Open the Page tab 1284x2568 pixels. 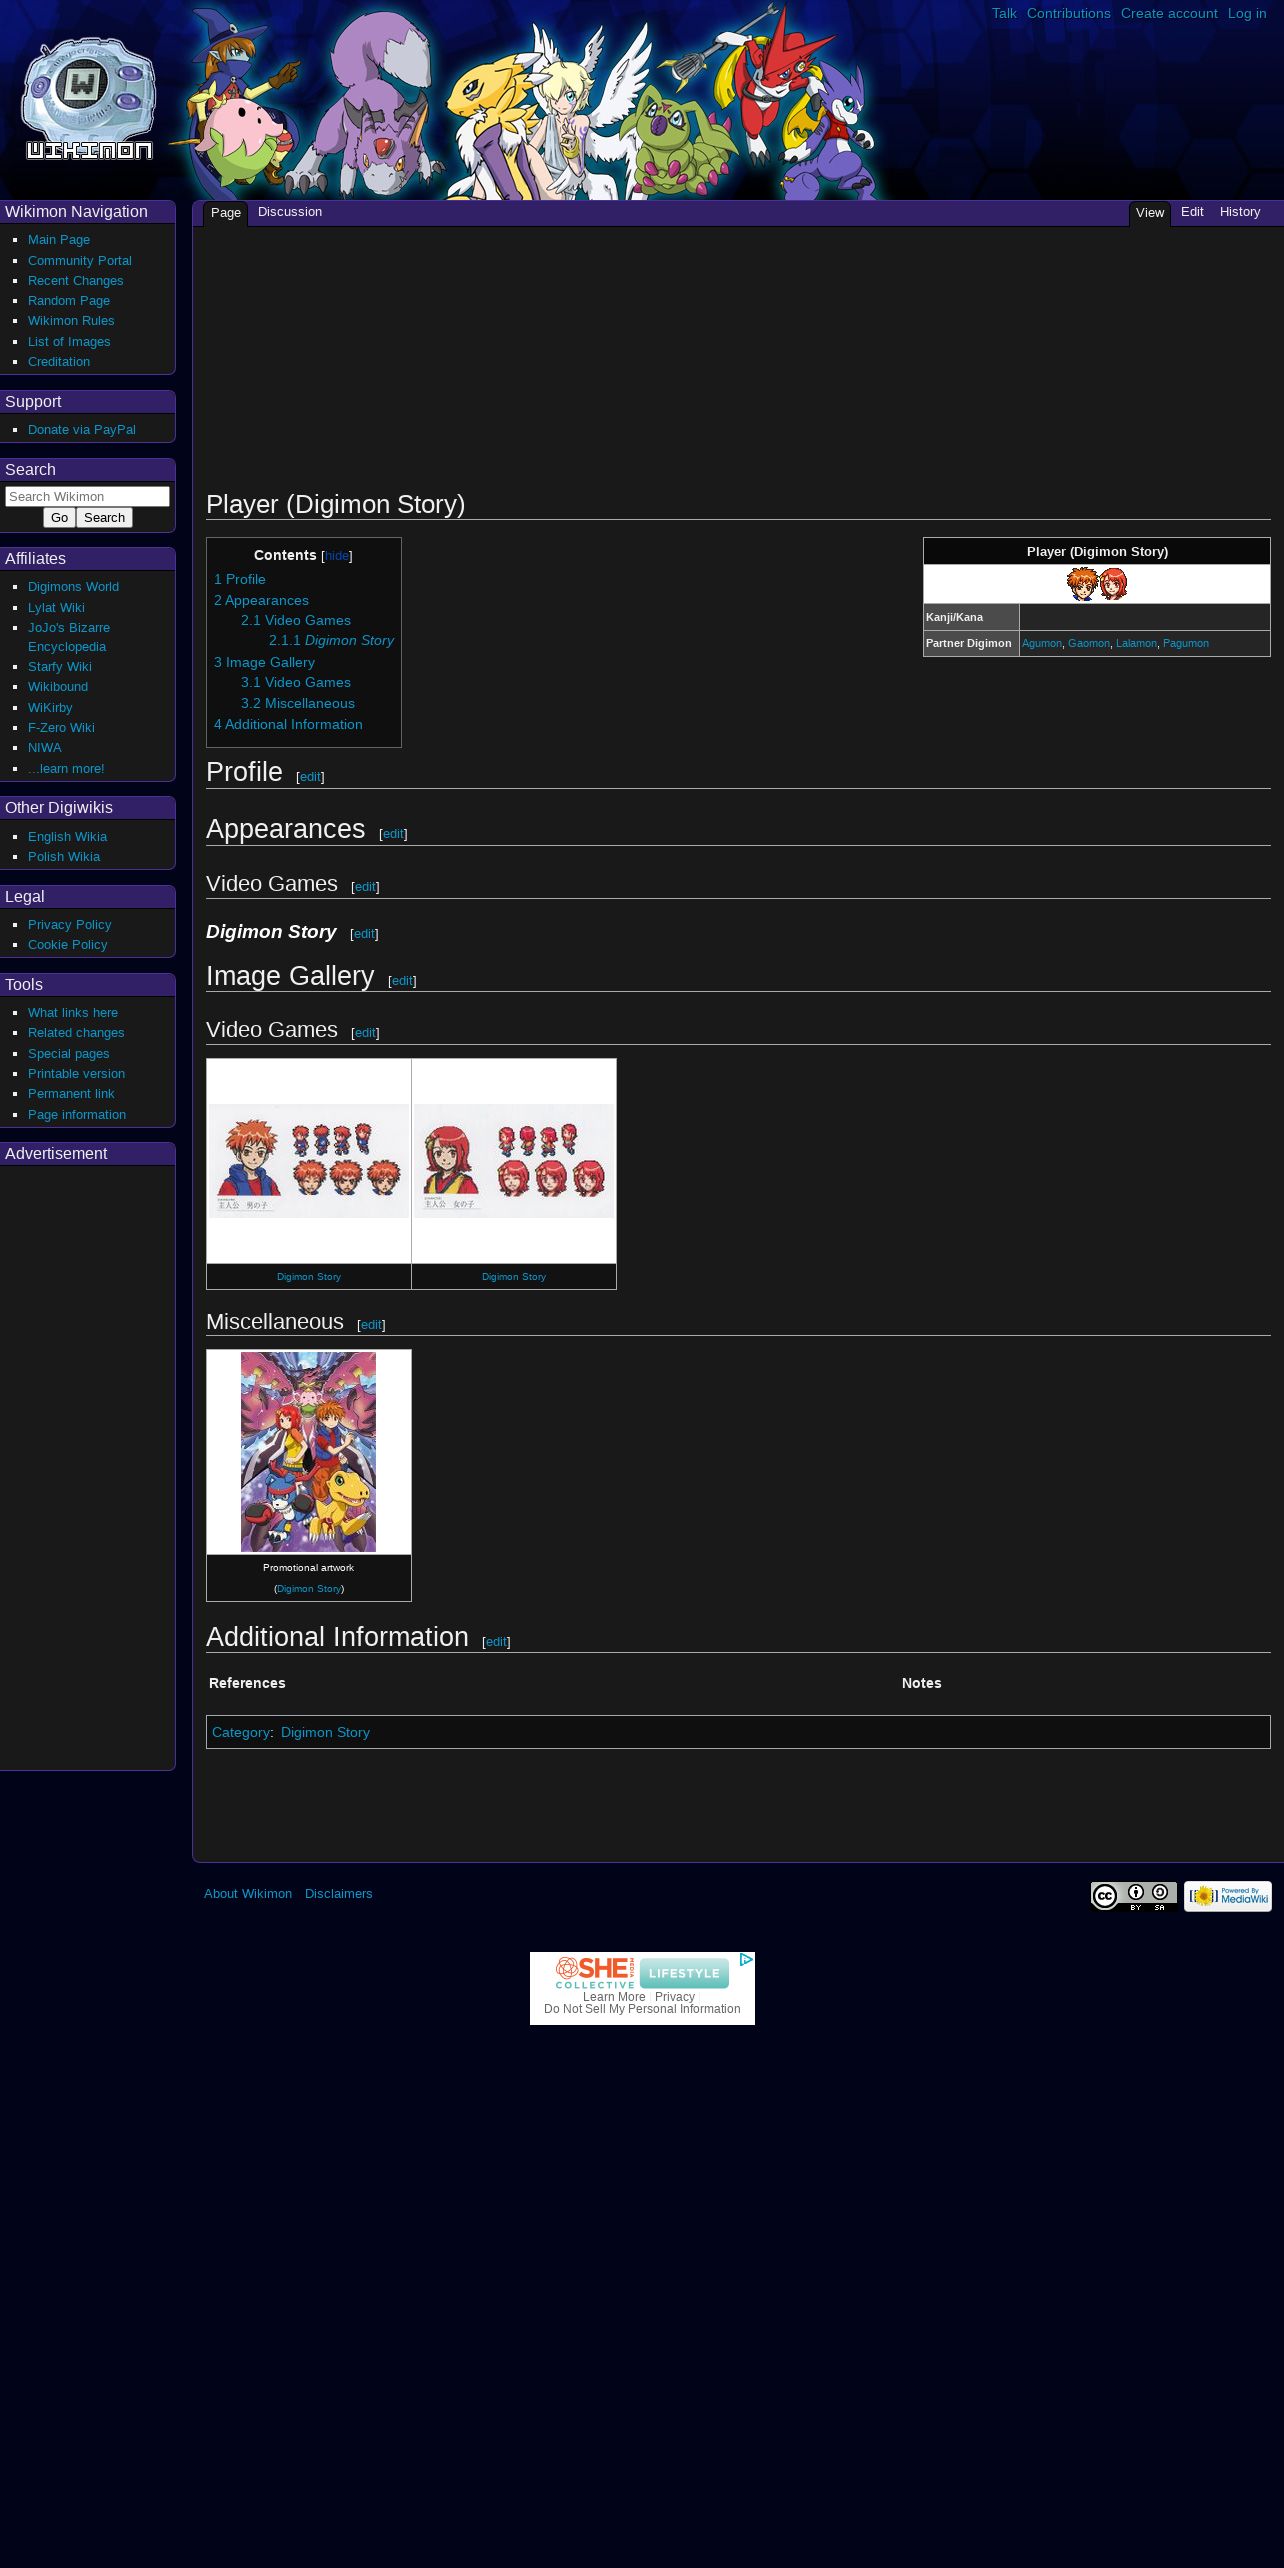point(226,213)
